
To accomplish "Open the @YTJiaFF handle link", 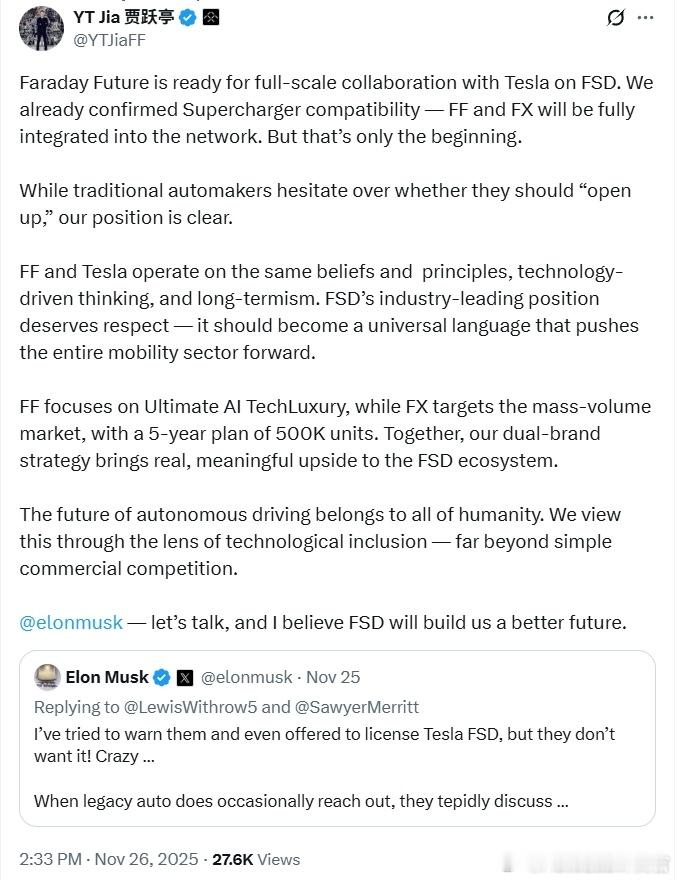I will [x=107, y=40].
